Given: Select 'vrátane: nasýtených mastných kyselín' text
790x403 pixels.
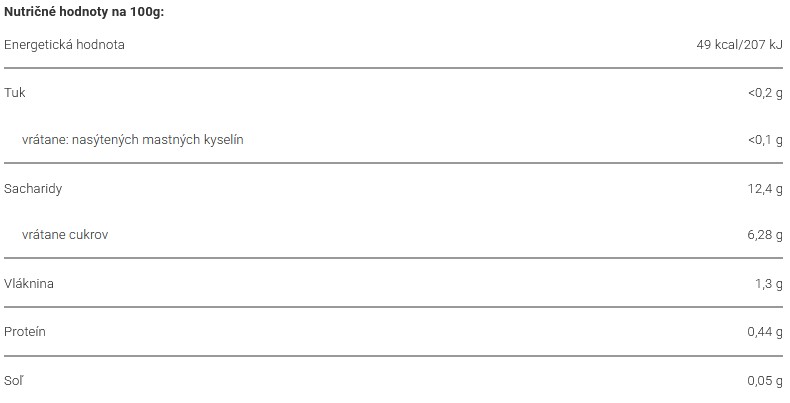Looking at the screenshot, I should tap(133, 140).
